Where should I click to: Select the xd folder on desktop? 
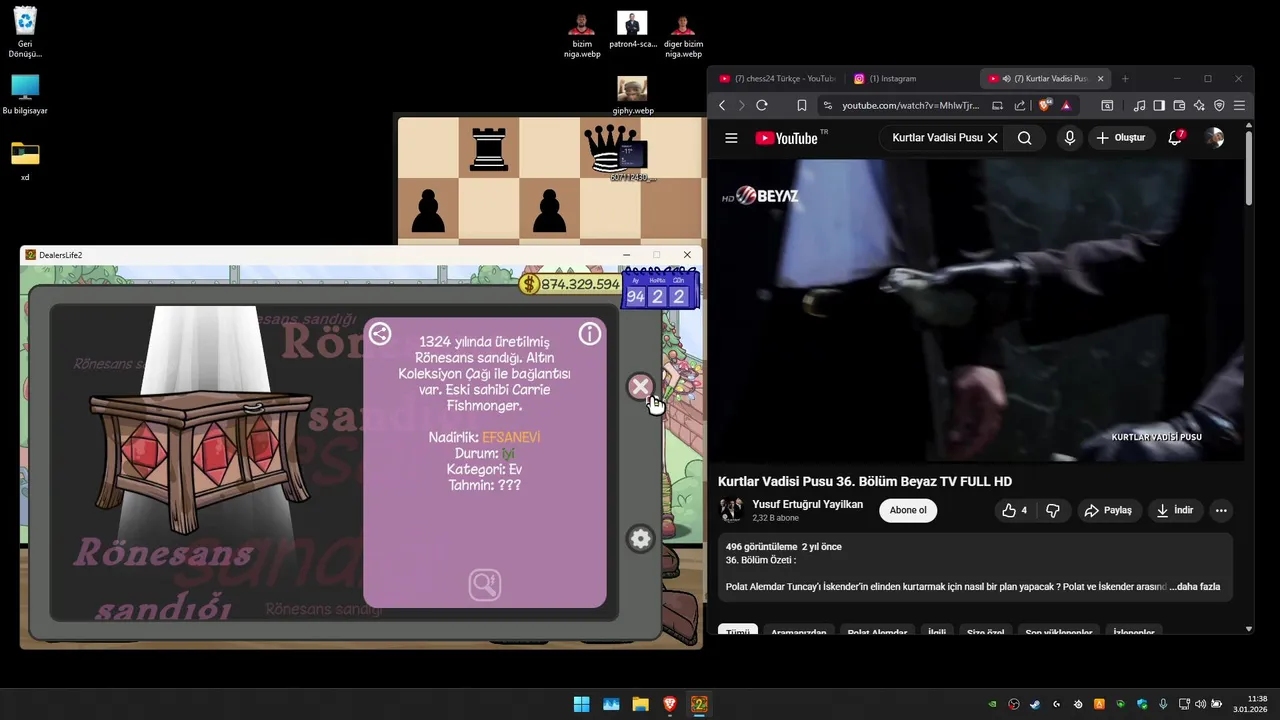coord(25,160)
